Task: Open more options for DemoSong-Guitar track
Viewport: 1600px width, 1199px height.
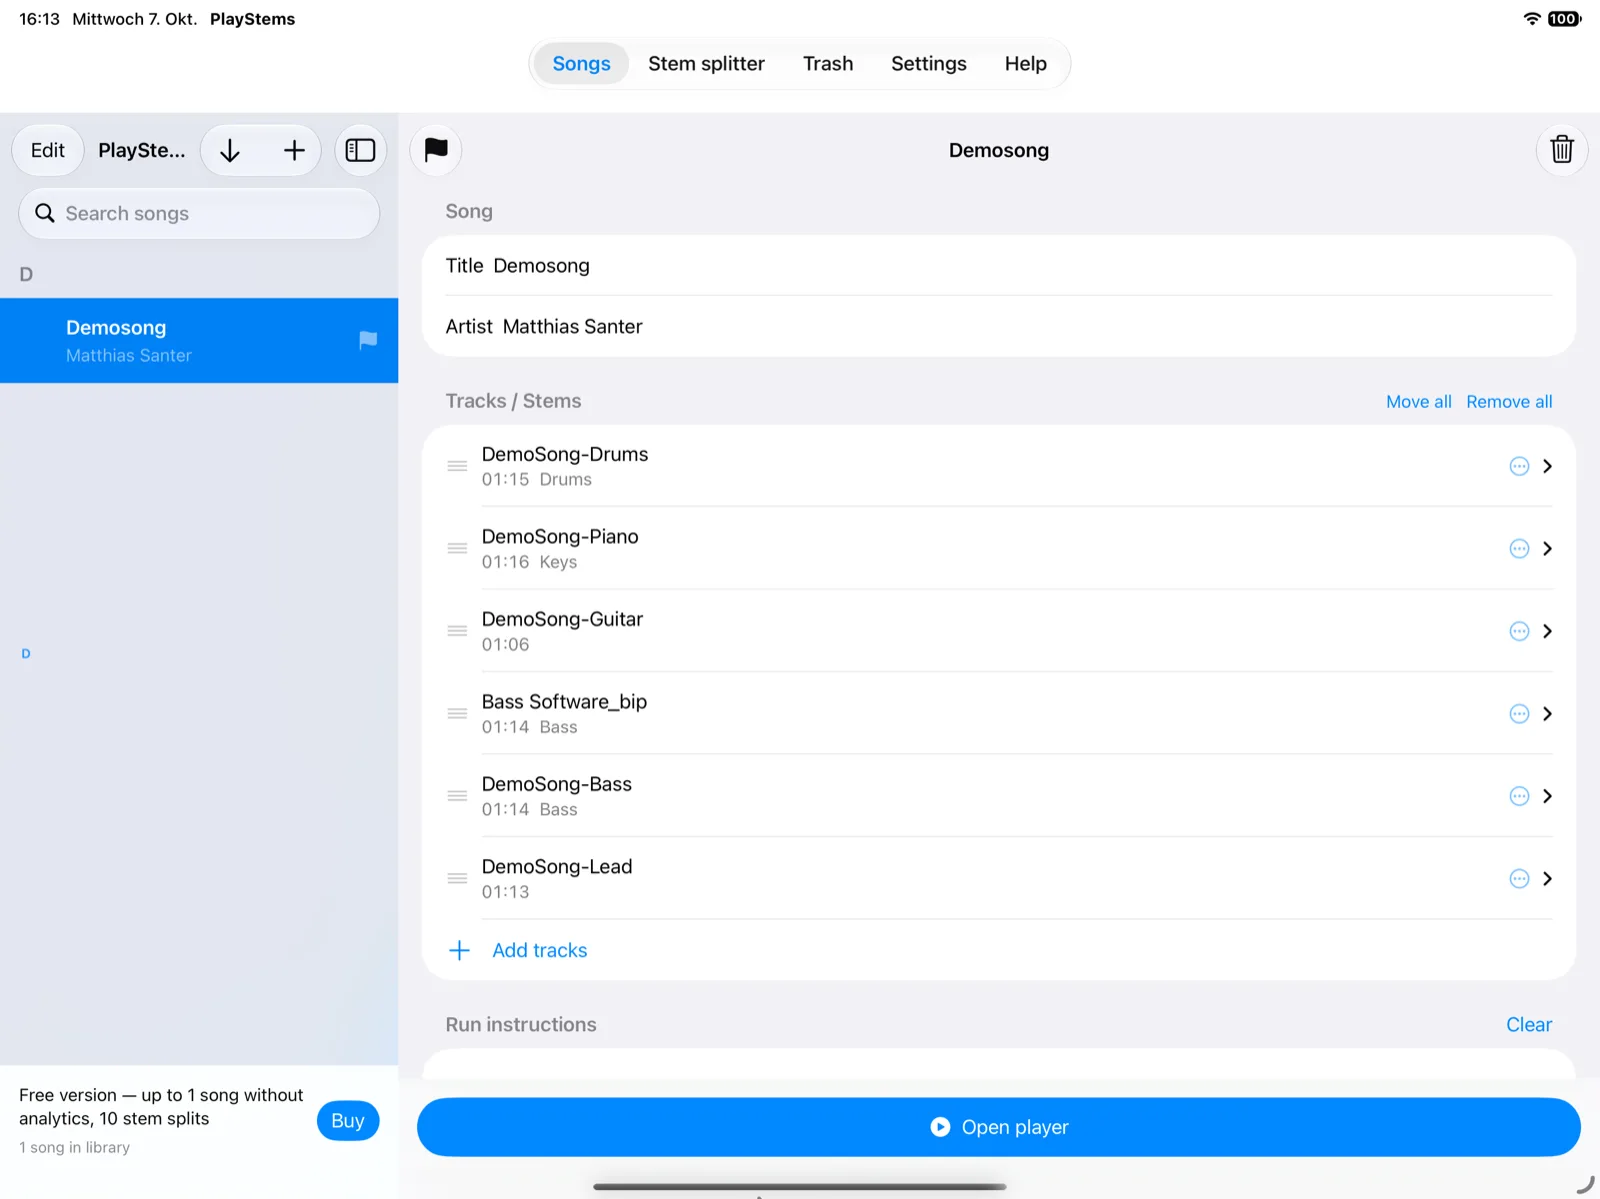Action: [1519, 631]
